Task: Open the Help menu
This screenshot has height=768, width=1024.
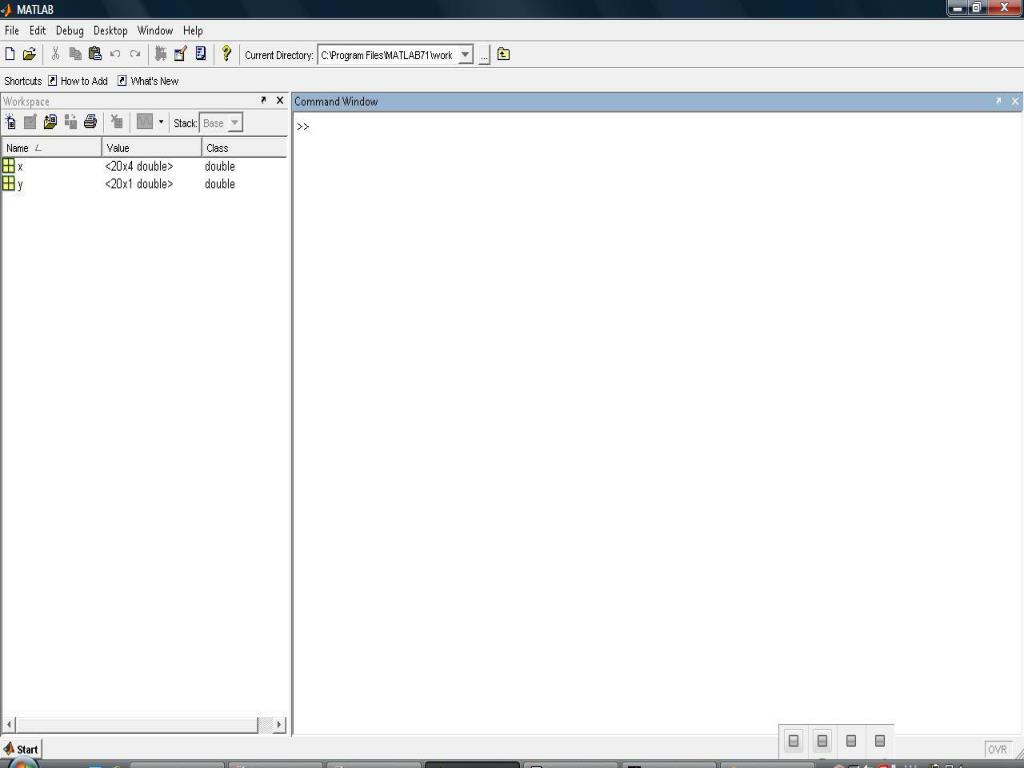Action: [x=193, y=31]
